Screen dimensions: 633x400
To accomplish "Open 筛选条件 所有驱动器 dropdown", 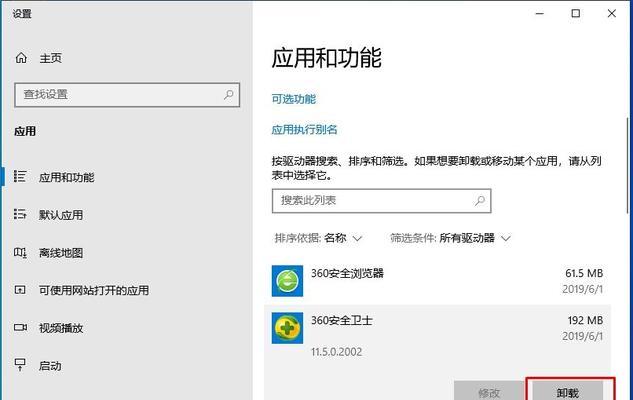I will 450,238.
